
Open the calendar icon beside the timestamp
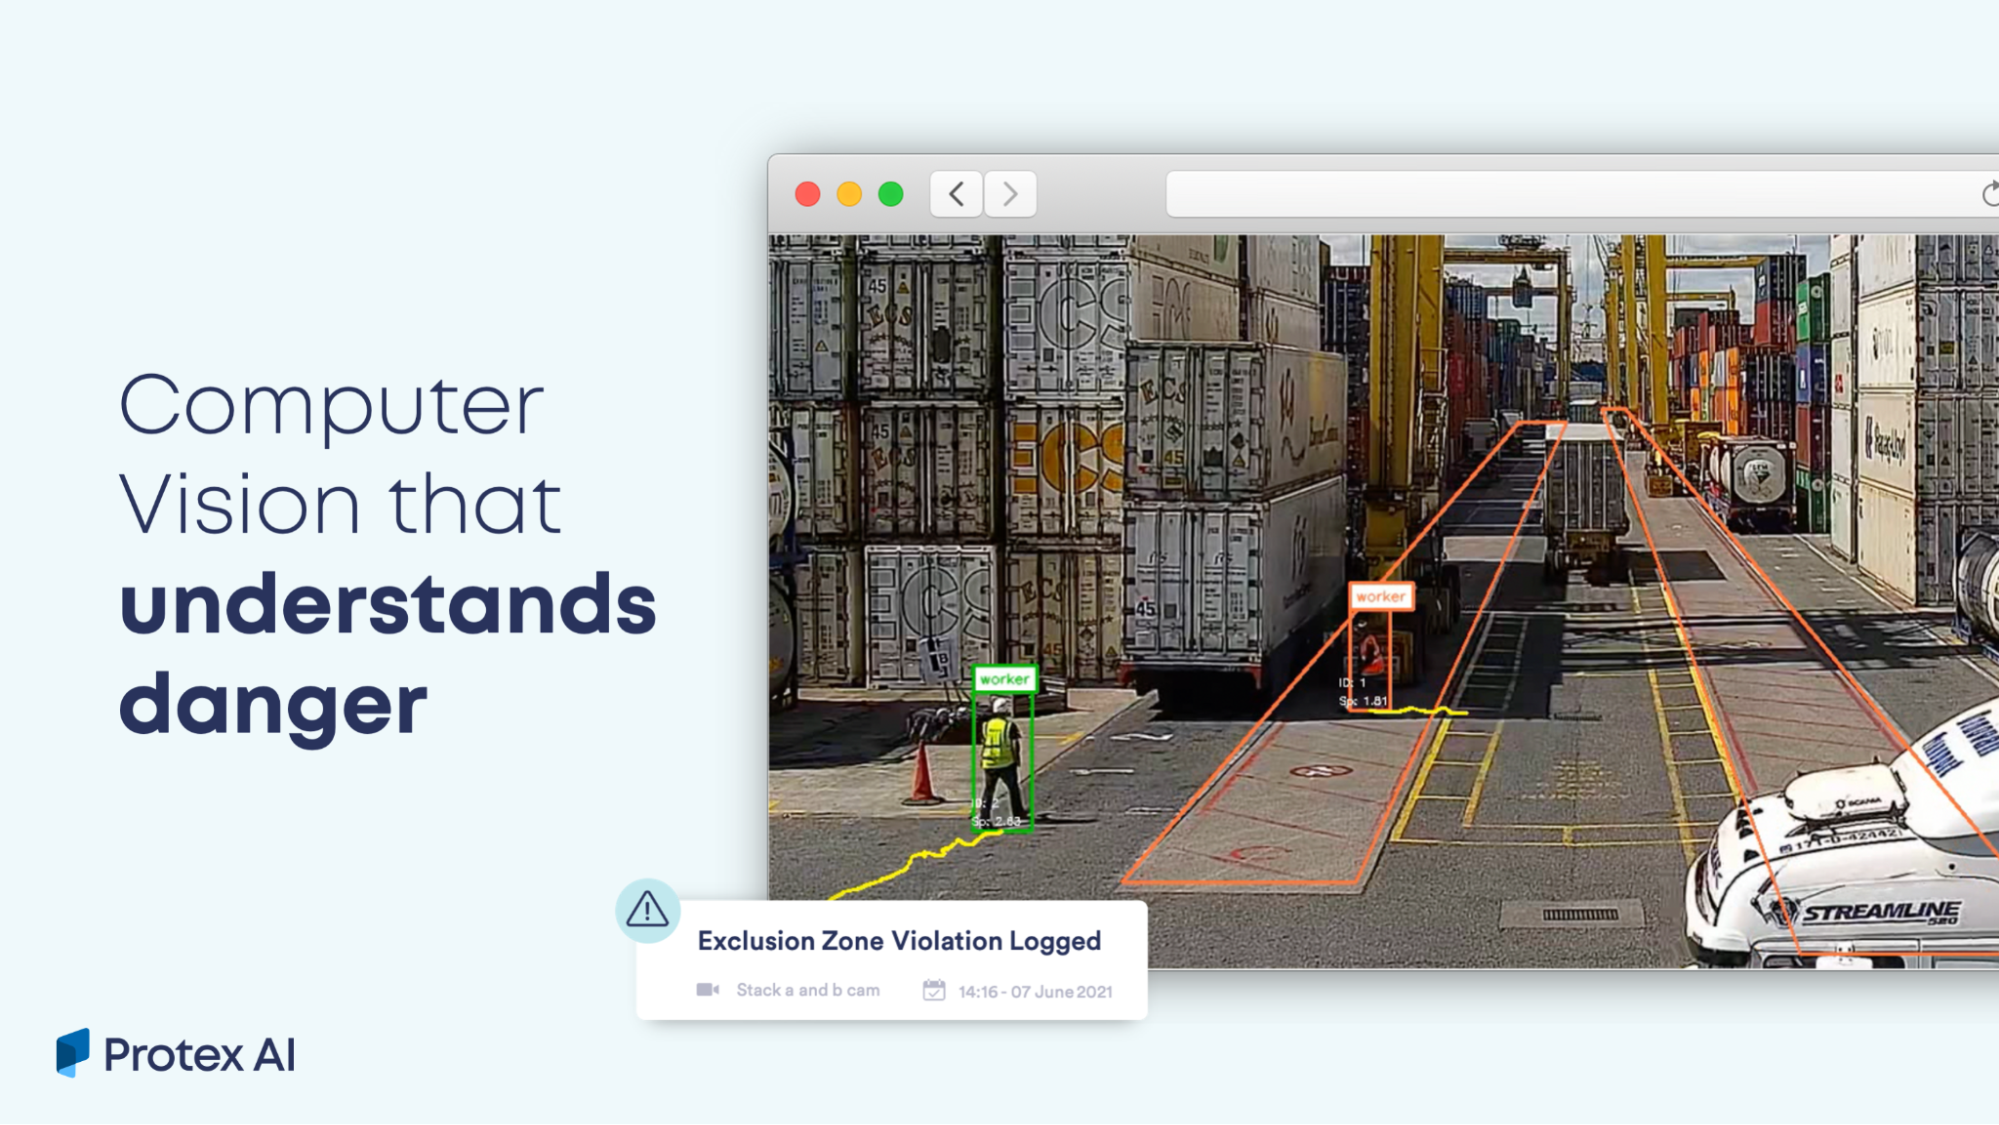(933, 990)
